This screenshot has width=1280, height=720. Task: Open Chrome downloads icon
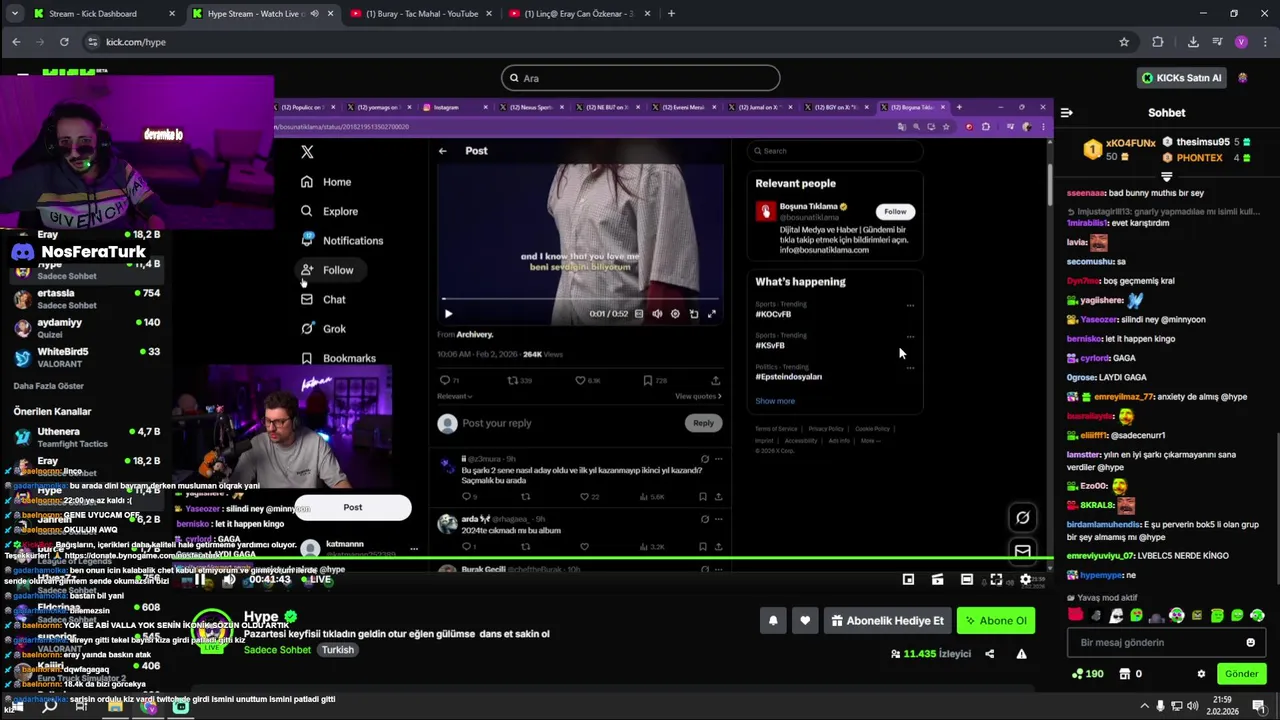click(1193, 42)
